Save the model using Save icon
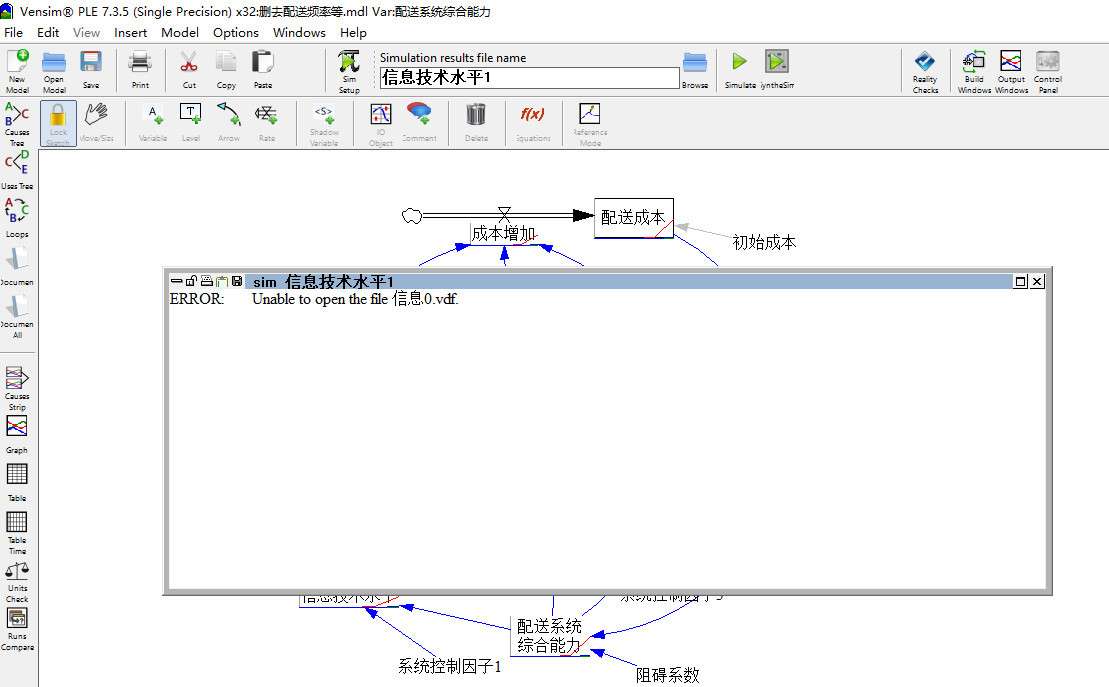This screenshot has width=1109, height=687. (91, 69)
